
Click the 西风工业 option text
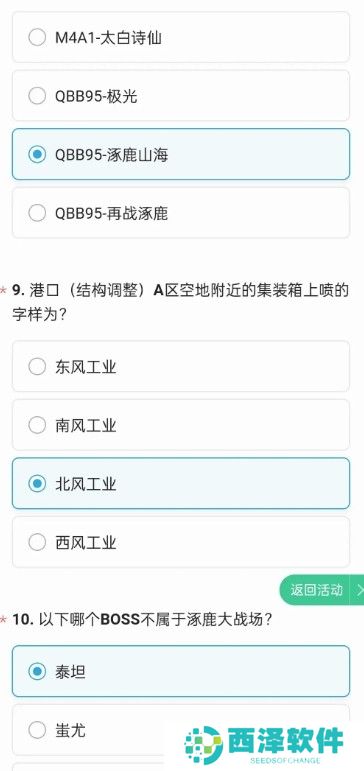pos(86,542)
